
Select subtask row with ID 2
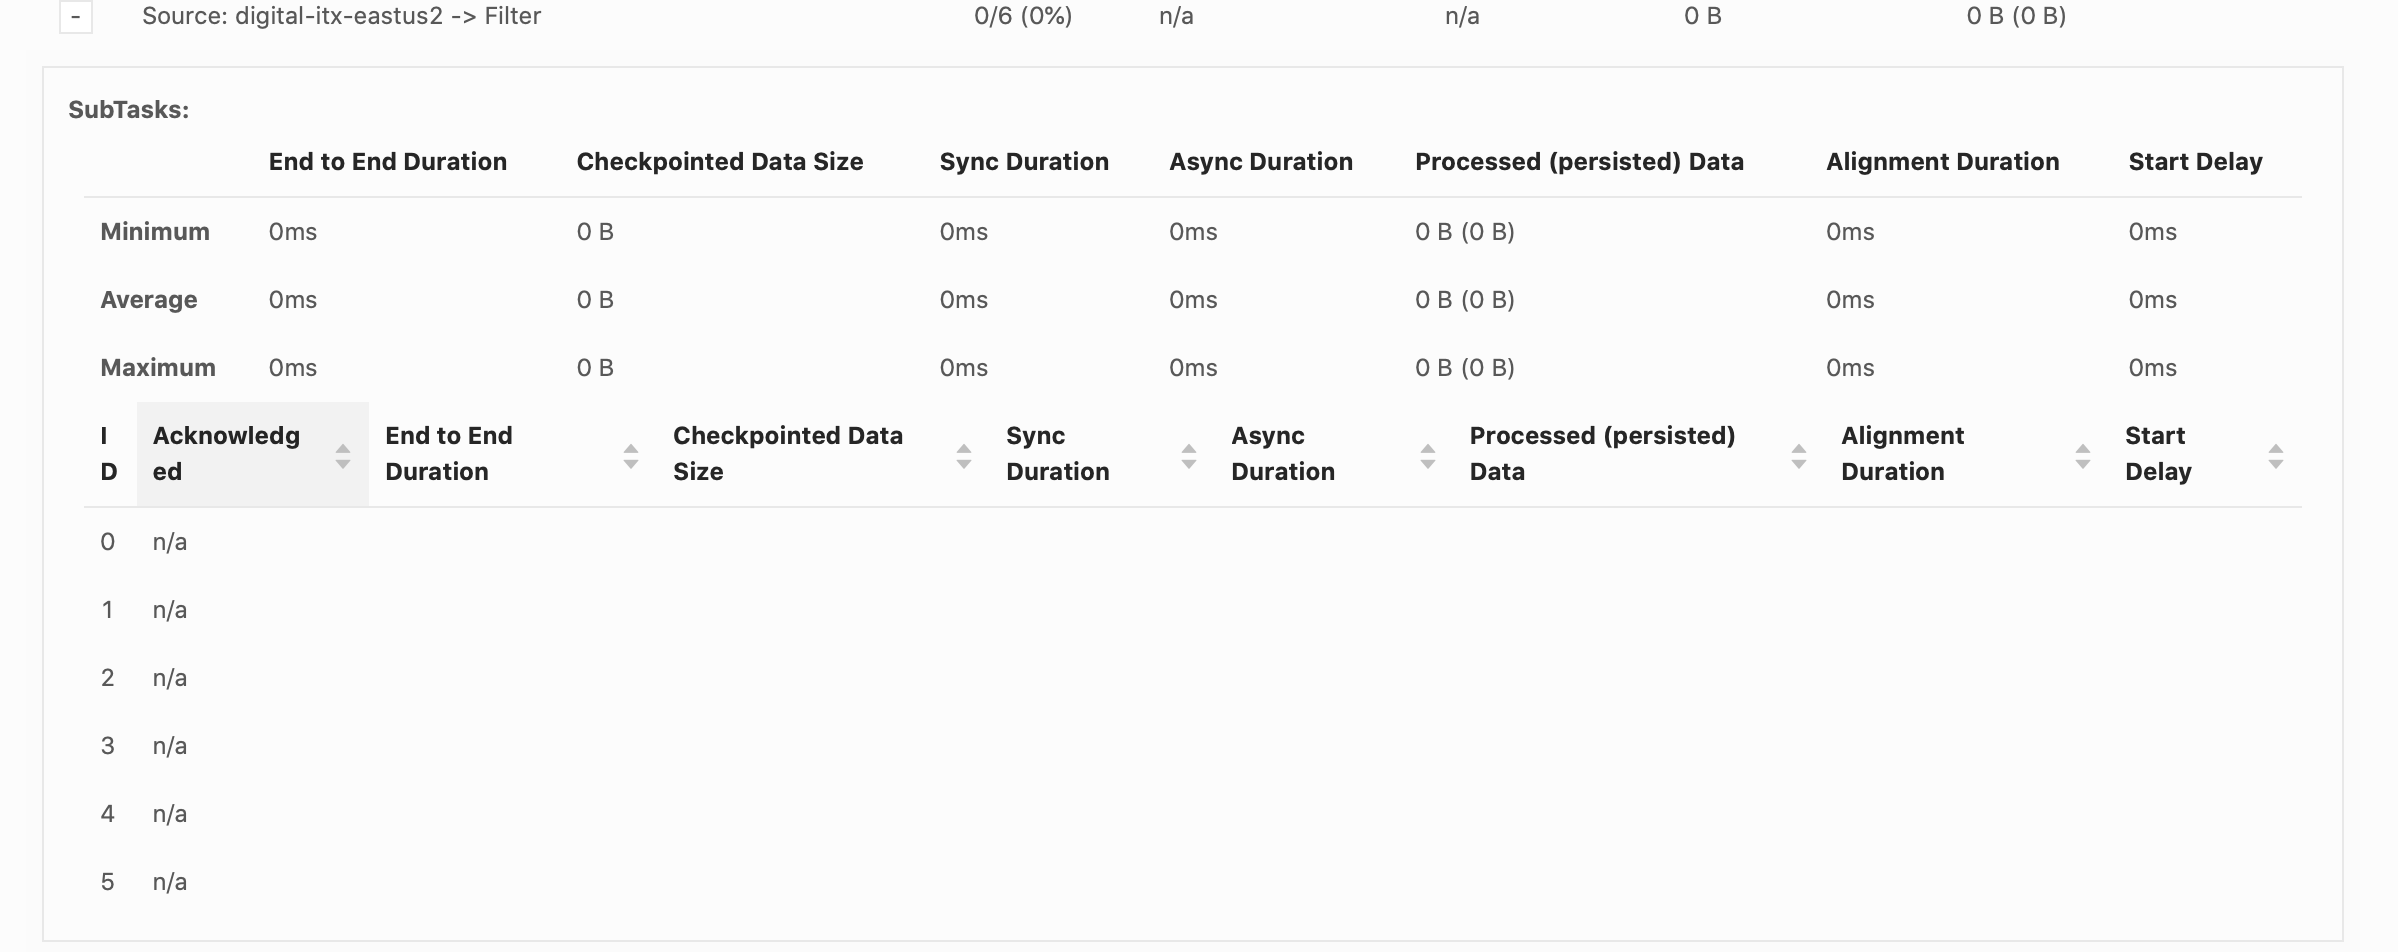(x=108, y=678)
